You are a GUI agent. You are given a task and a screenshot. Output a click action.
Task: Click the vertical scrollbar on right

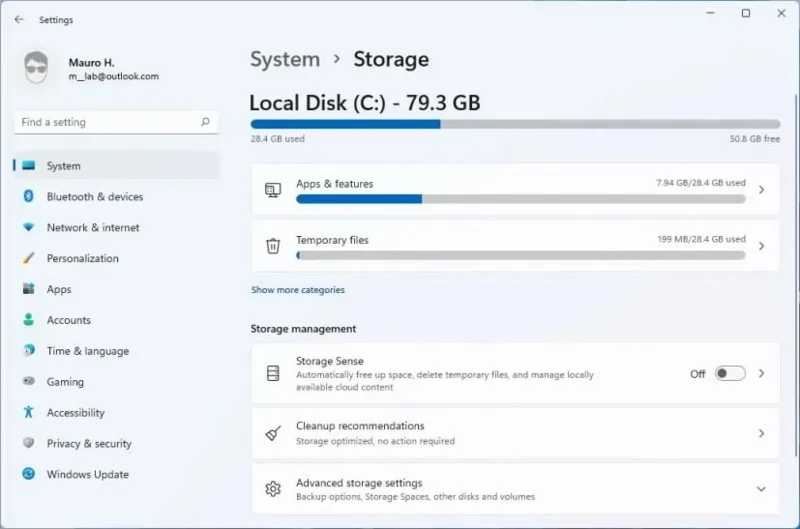(x=796, y=275)
